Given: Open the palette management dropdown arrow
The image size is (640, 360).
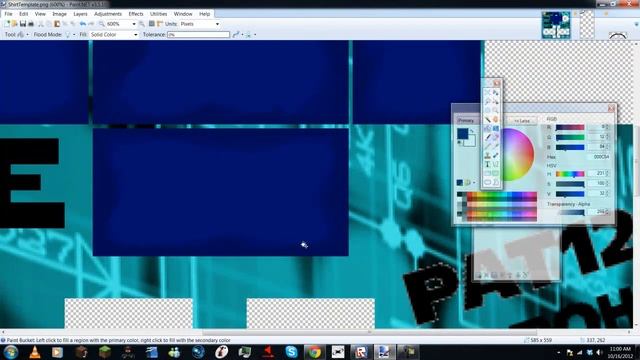Looking at the screenshot, I should [474, 182].
